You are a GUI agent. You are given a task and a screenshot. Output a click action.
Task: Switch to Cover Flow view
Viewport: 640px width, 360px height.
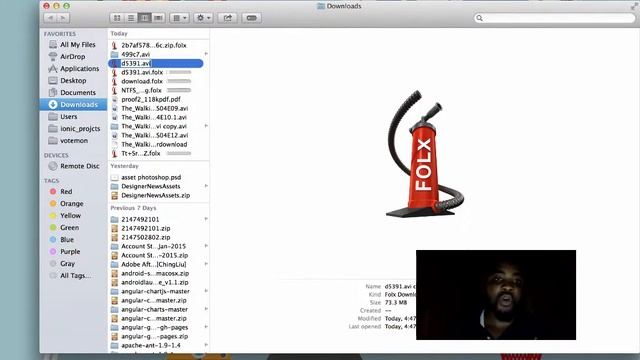[x=158, y=18]
